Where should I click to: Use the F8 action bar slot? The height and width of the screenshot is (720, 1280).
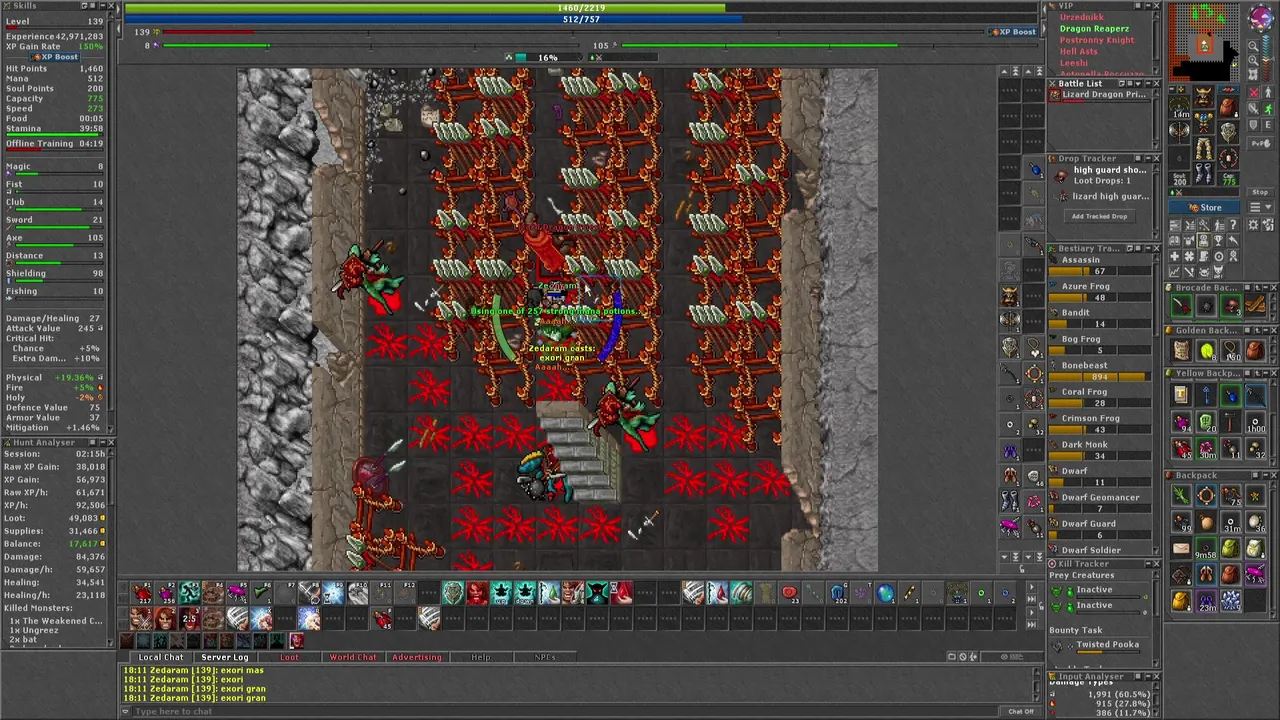pos(309,592)
